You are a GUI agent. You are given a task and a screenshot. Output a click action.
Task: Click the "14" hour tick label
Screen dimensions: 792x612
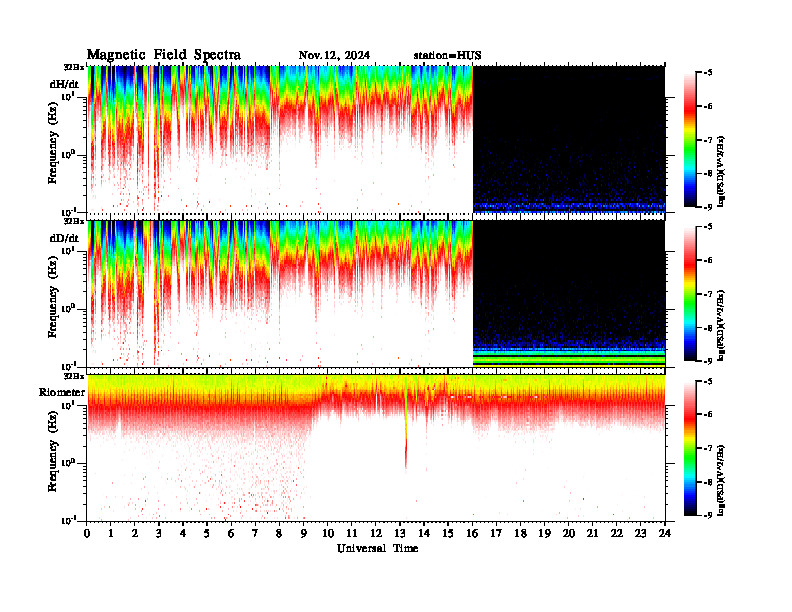(424, 534)
